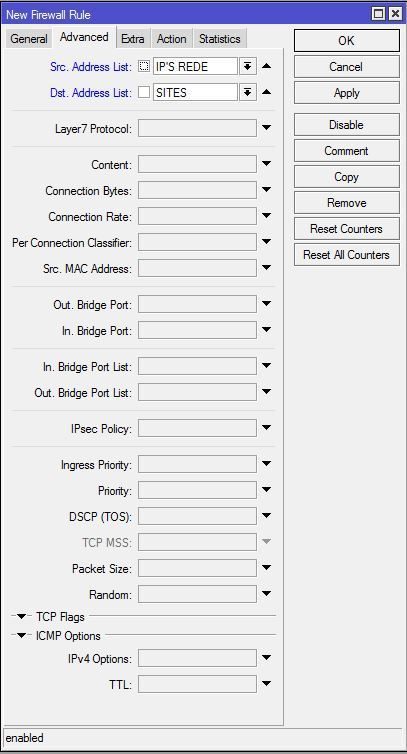The image size is (407, 754).
Task: Expand the Content field arrow
Action: click(x=266, y=164)
